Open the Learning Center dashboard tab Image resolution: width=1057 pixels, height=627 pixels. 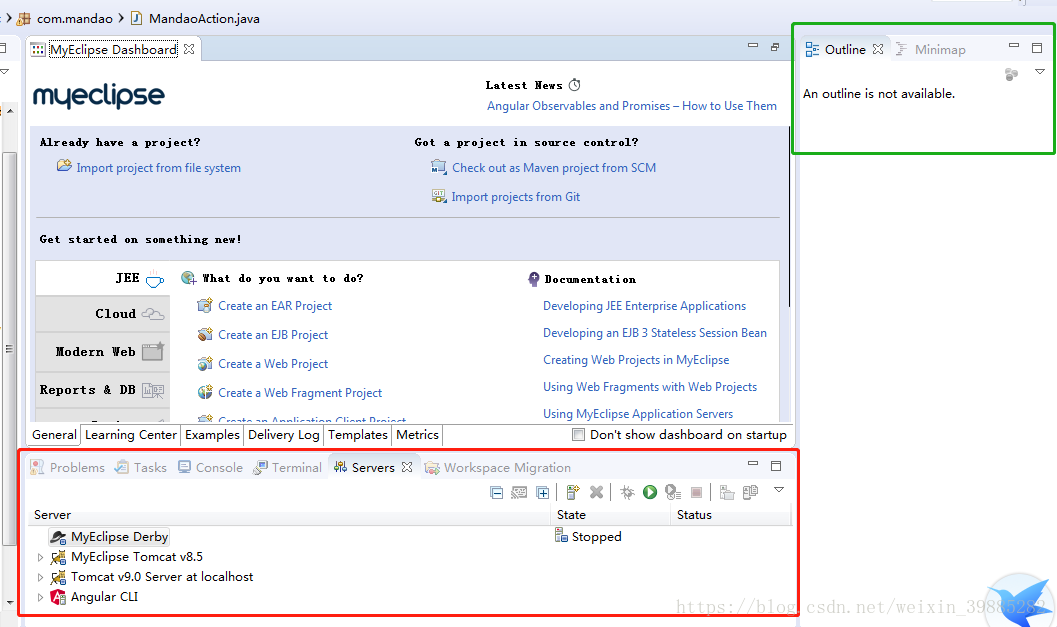131,435
